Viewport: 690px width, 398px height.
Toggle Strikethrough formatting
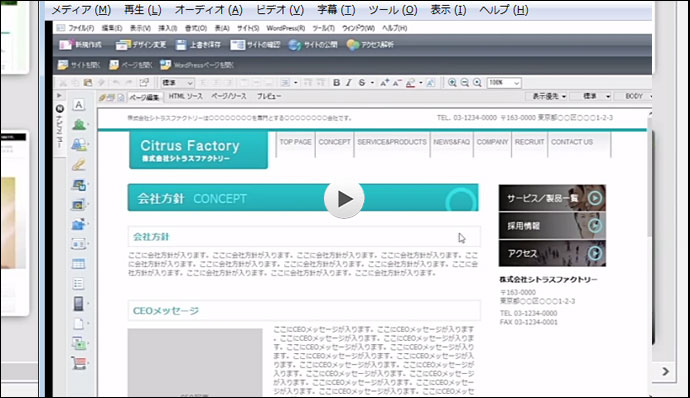[362, 82]
